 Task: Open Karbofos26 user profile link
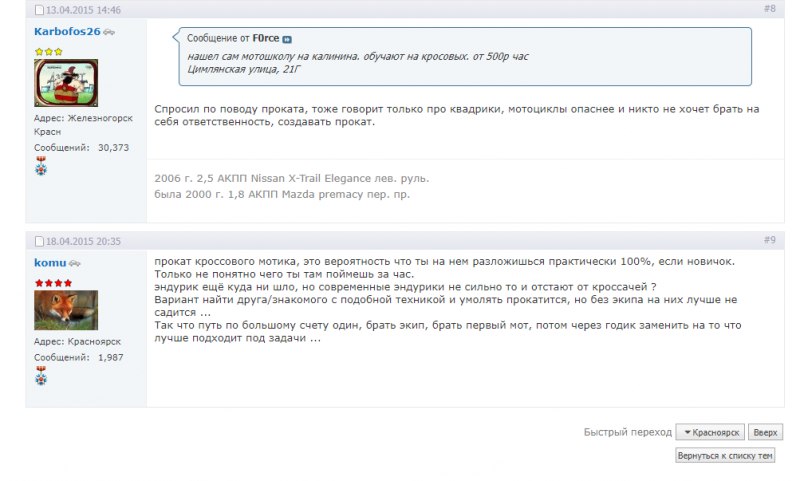(67, 32)
